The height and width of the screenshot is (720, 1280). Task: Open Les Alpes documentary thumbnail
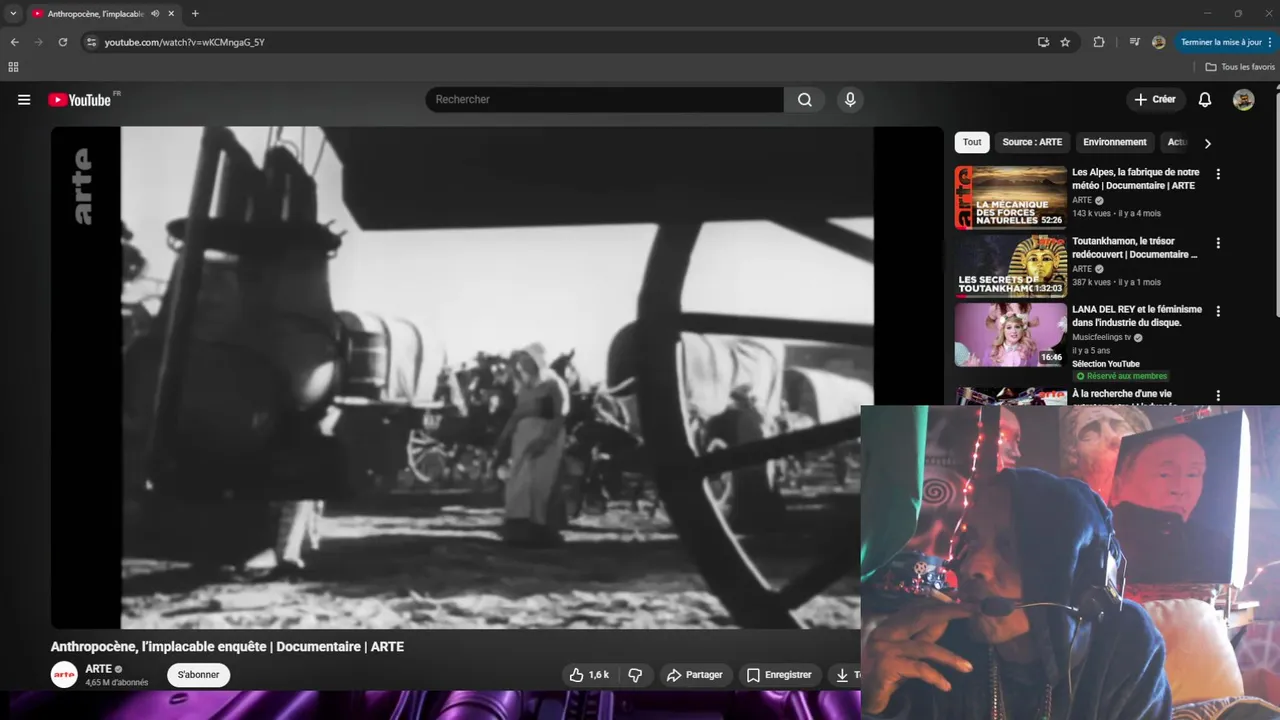pos(1010,198)
